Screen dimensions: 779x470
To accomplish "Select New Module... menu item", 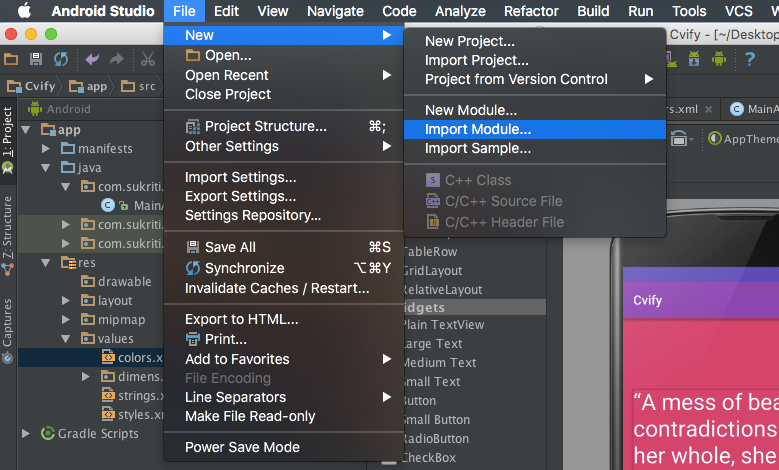I will click(535, 110).
